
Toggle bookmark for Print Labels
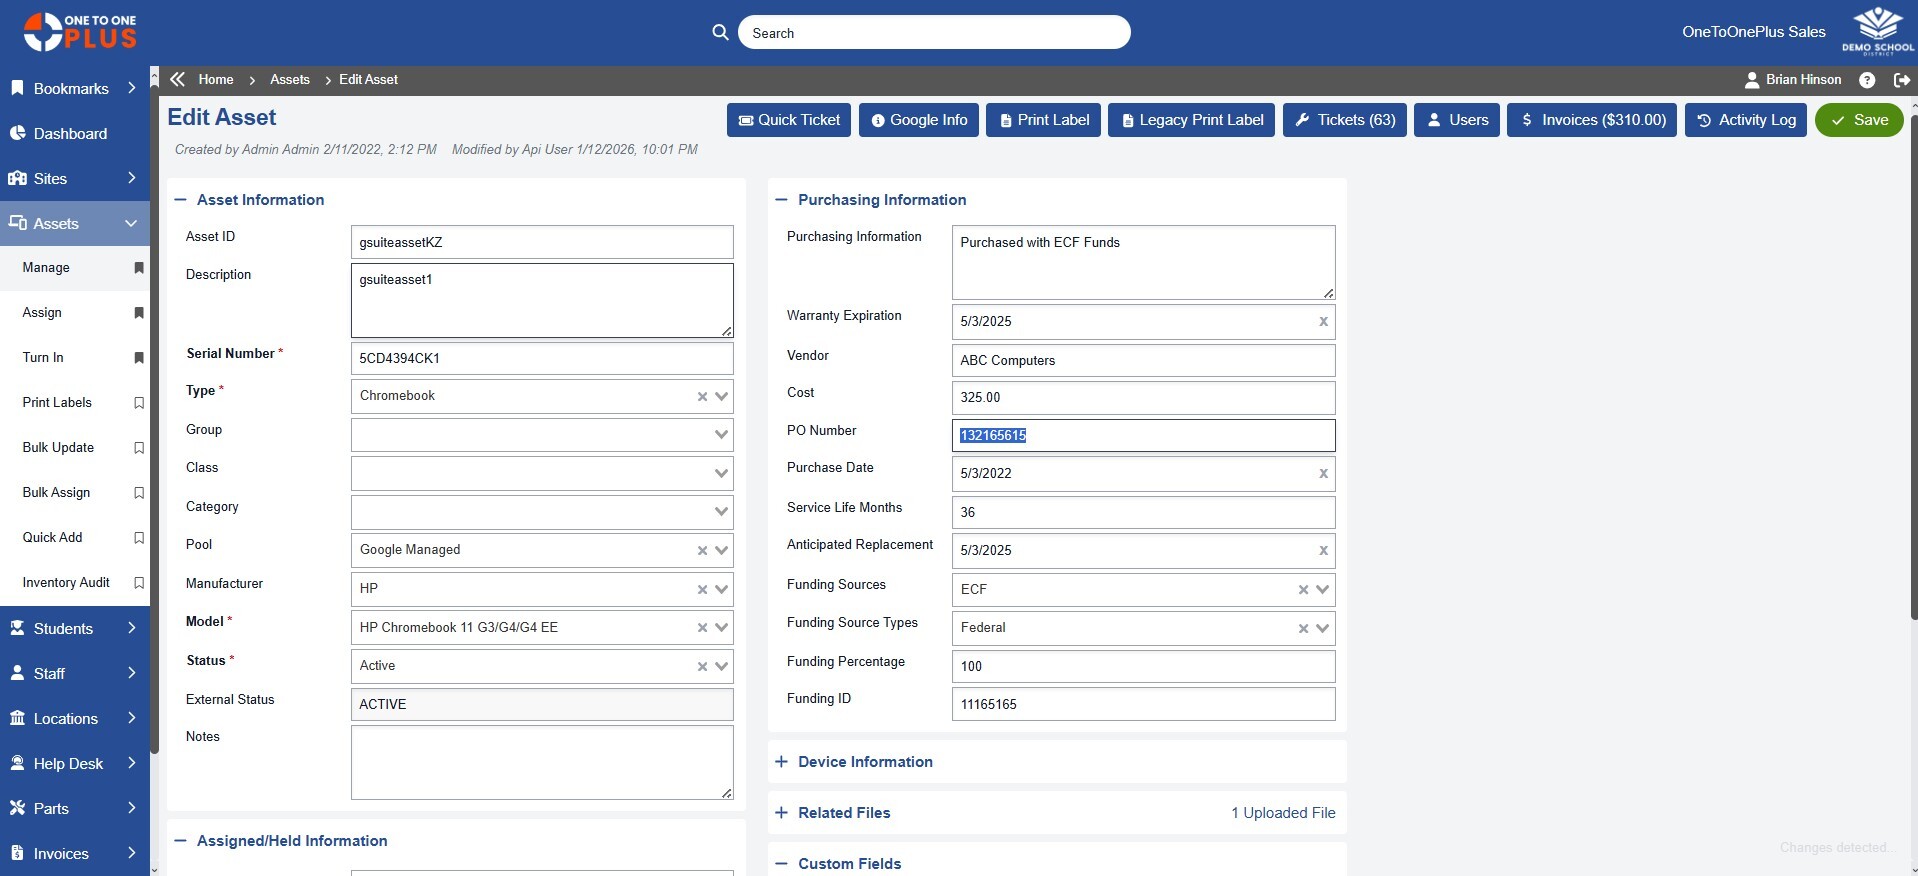(x=139, y=403)
